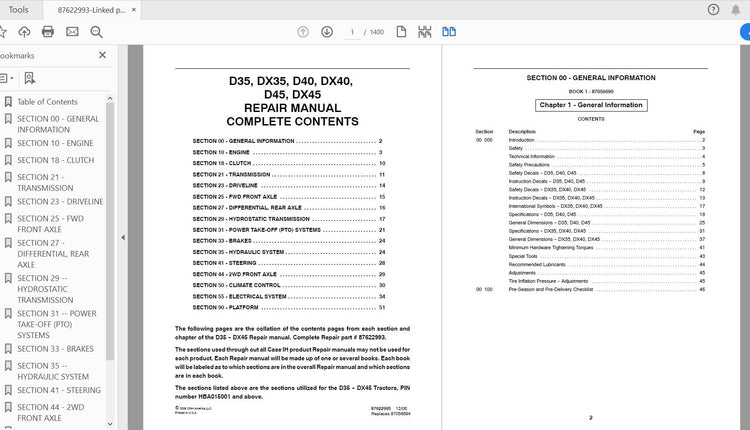Click Minimum Hardware Tightening Torques entry
The height and width of the screenshot is (430, 750).
click(x=607, y=248)
